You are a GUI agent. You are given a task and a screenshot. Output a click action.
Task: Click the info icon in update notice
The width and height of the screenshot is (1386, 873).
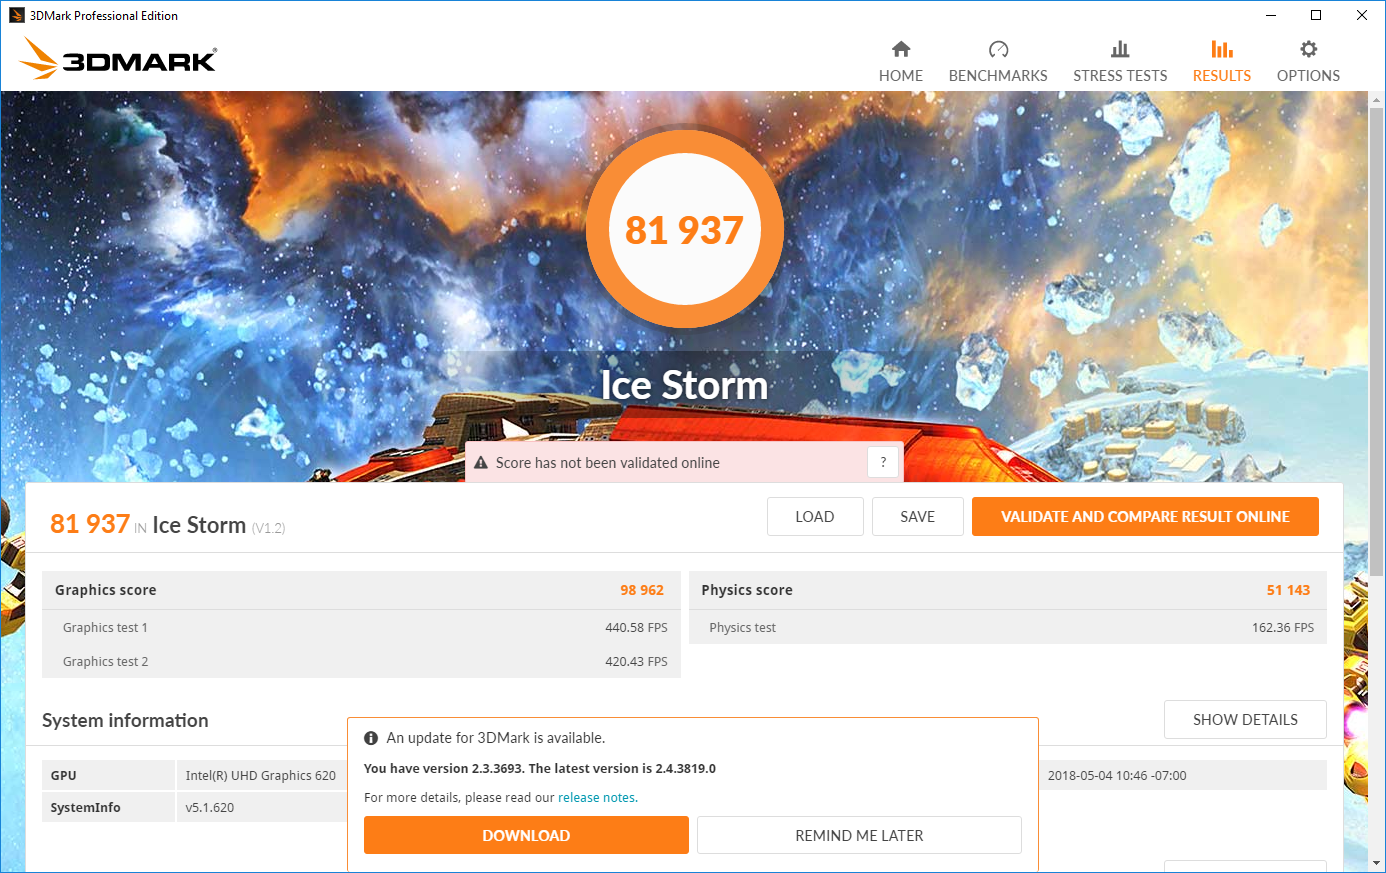pos(371,738)
